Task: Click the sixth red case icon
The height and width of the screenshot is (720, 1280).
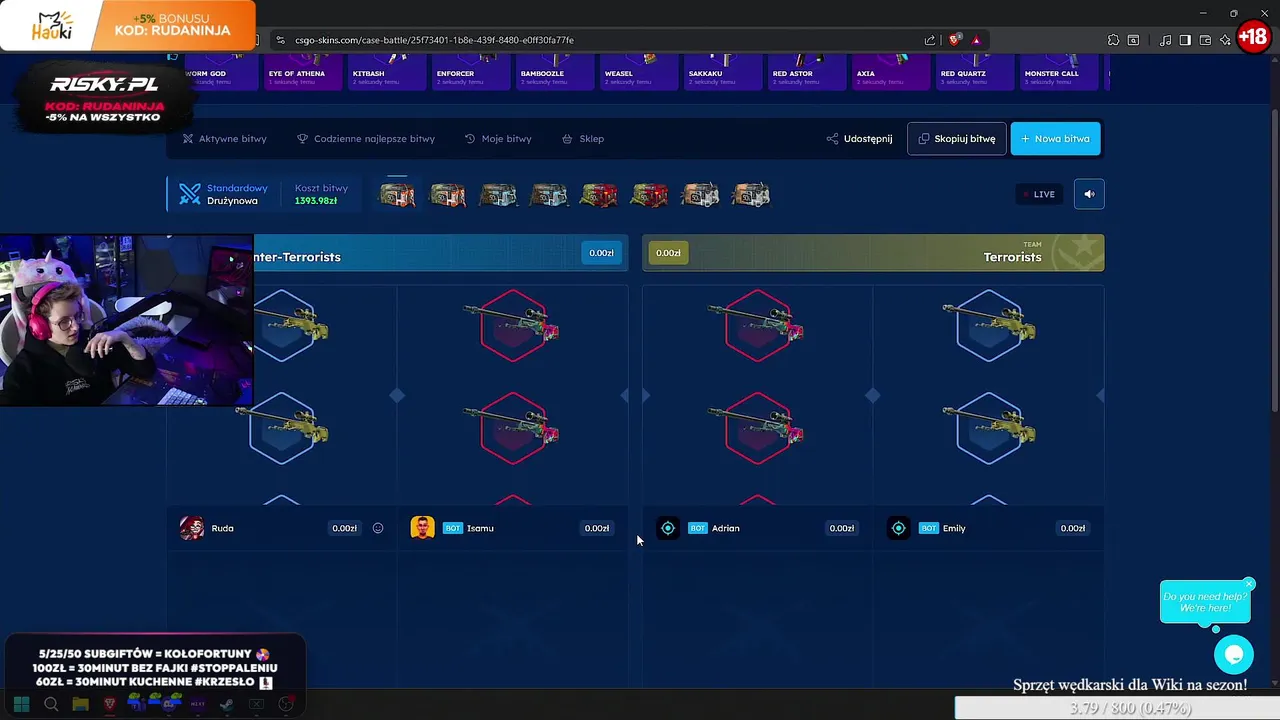Action: [x=649, y=194]
